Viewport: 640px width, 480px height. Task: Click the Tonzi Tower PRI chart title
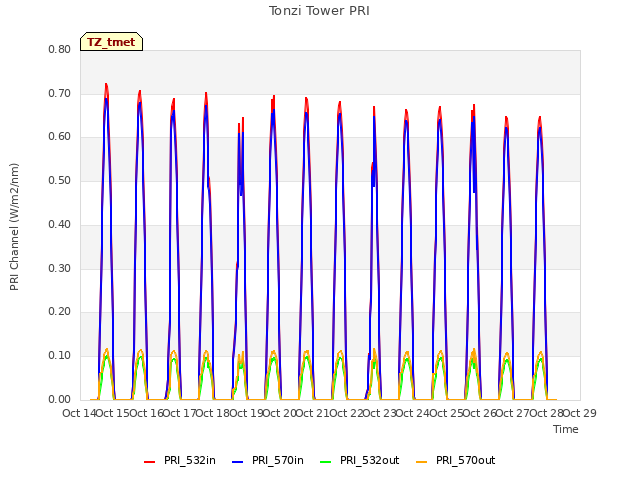point(319,11)
